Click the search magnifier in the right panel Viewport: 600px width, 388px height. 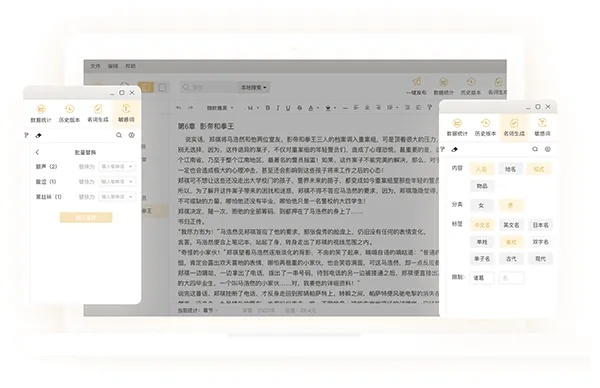tap(535, 149)
